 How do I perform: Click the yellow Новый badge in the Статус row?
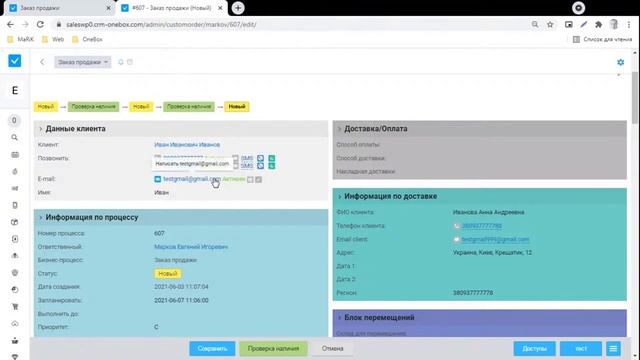tap(168, 274)
